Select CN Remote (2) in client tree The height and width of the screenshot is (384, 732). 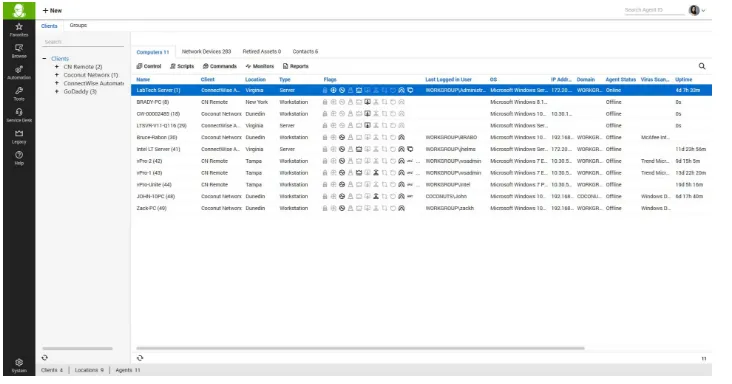tap(83, 67)
